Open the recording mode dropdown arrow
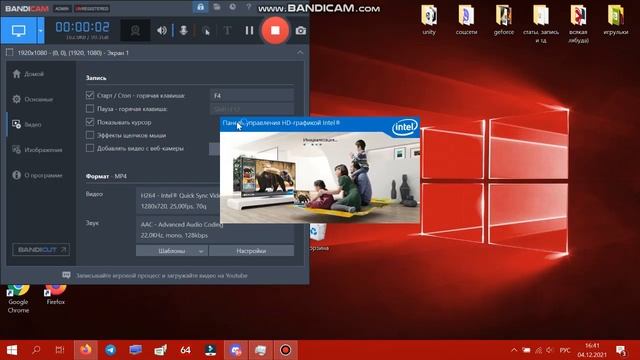 pos(40,31)
